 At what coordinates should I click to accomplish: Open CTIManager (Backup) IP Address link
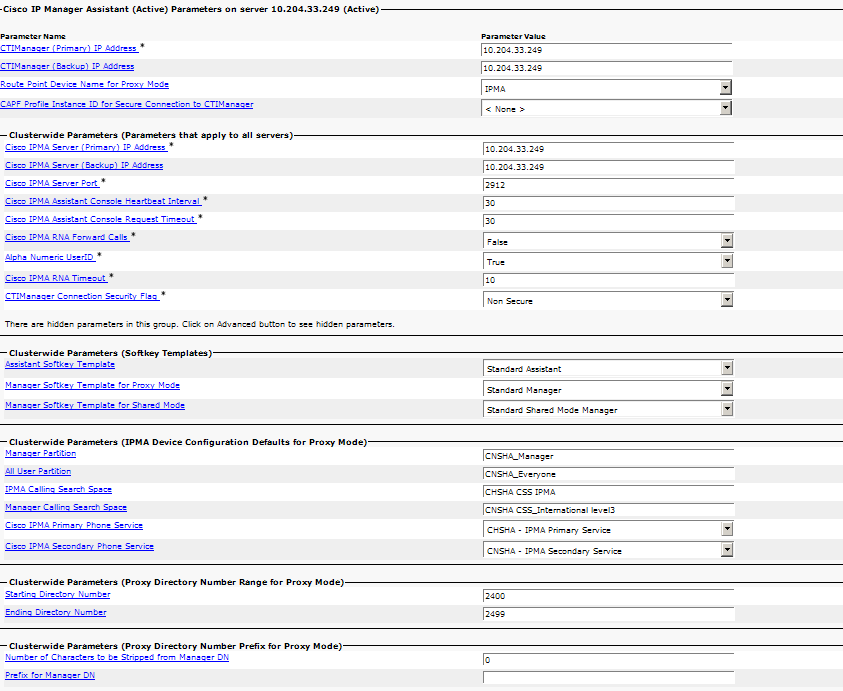67,66
